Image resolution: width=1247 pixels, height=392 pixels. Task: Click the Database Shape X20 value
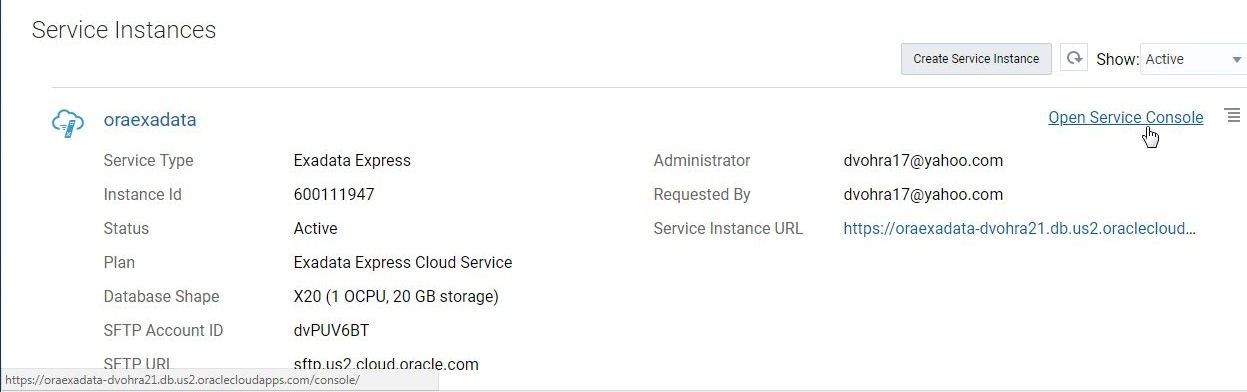tap(396, 296)
